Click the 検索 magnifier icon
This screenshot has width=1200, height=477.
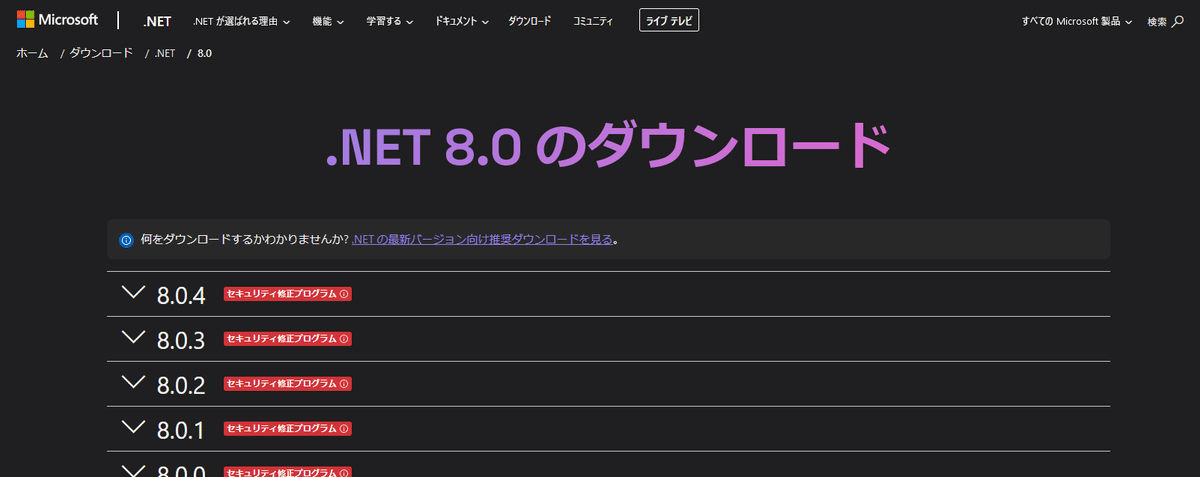pyautogui.click(x=1177, y=21)
